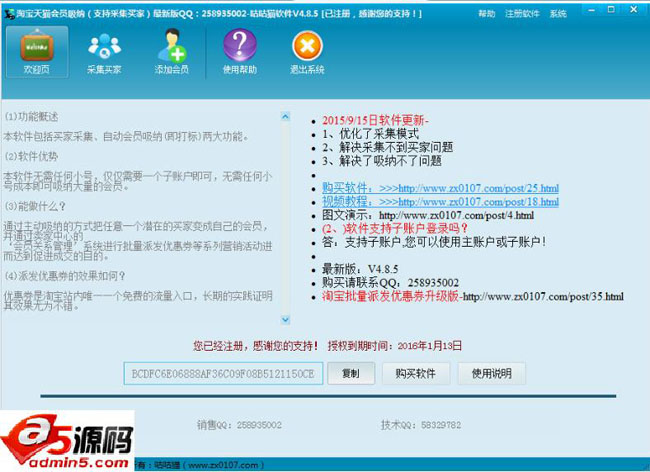The width and height of the screenshot is (650, 472).
Task: Click the 技术QQ: 58329782 text
Action: click(421, 425)
